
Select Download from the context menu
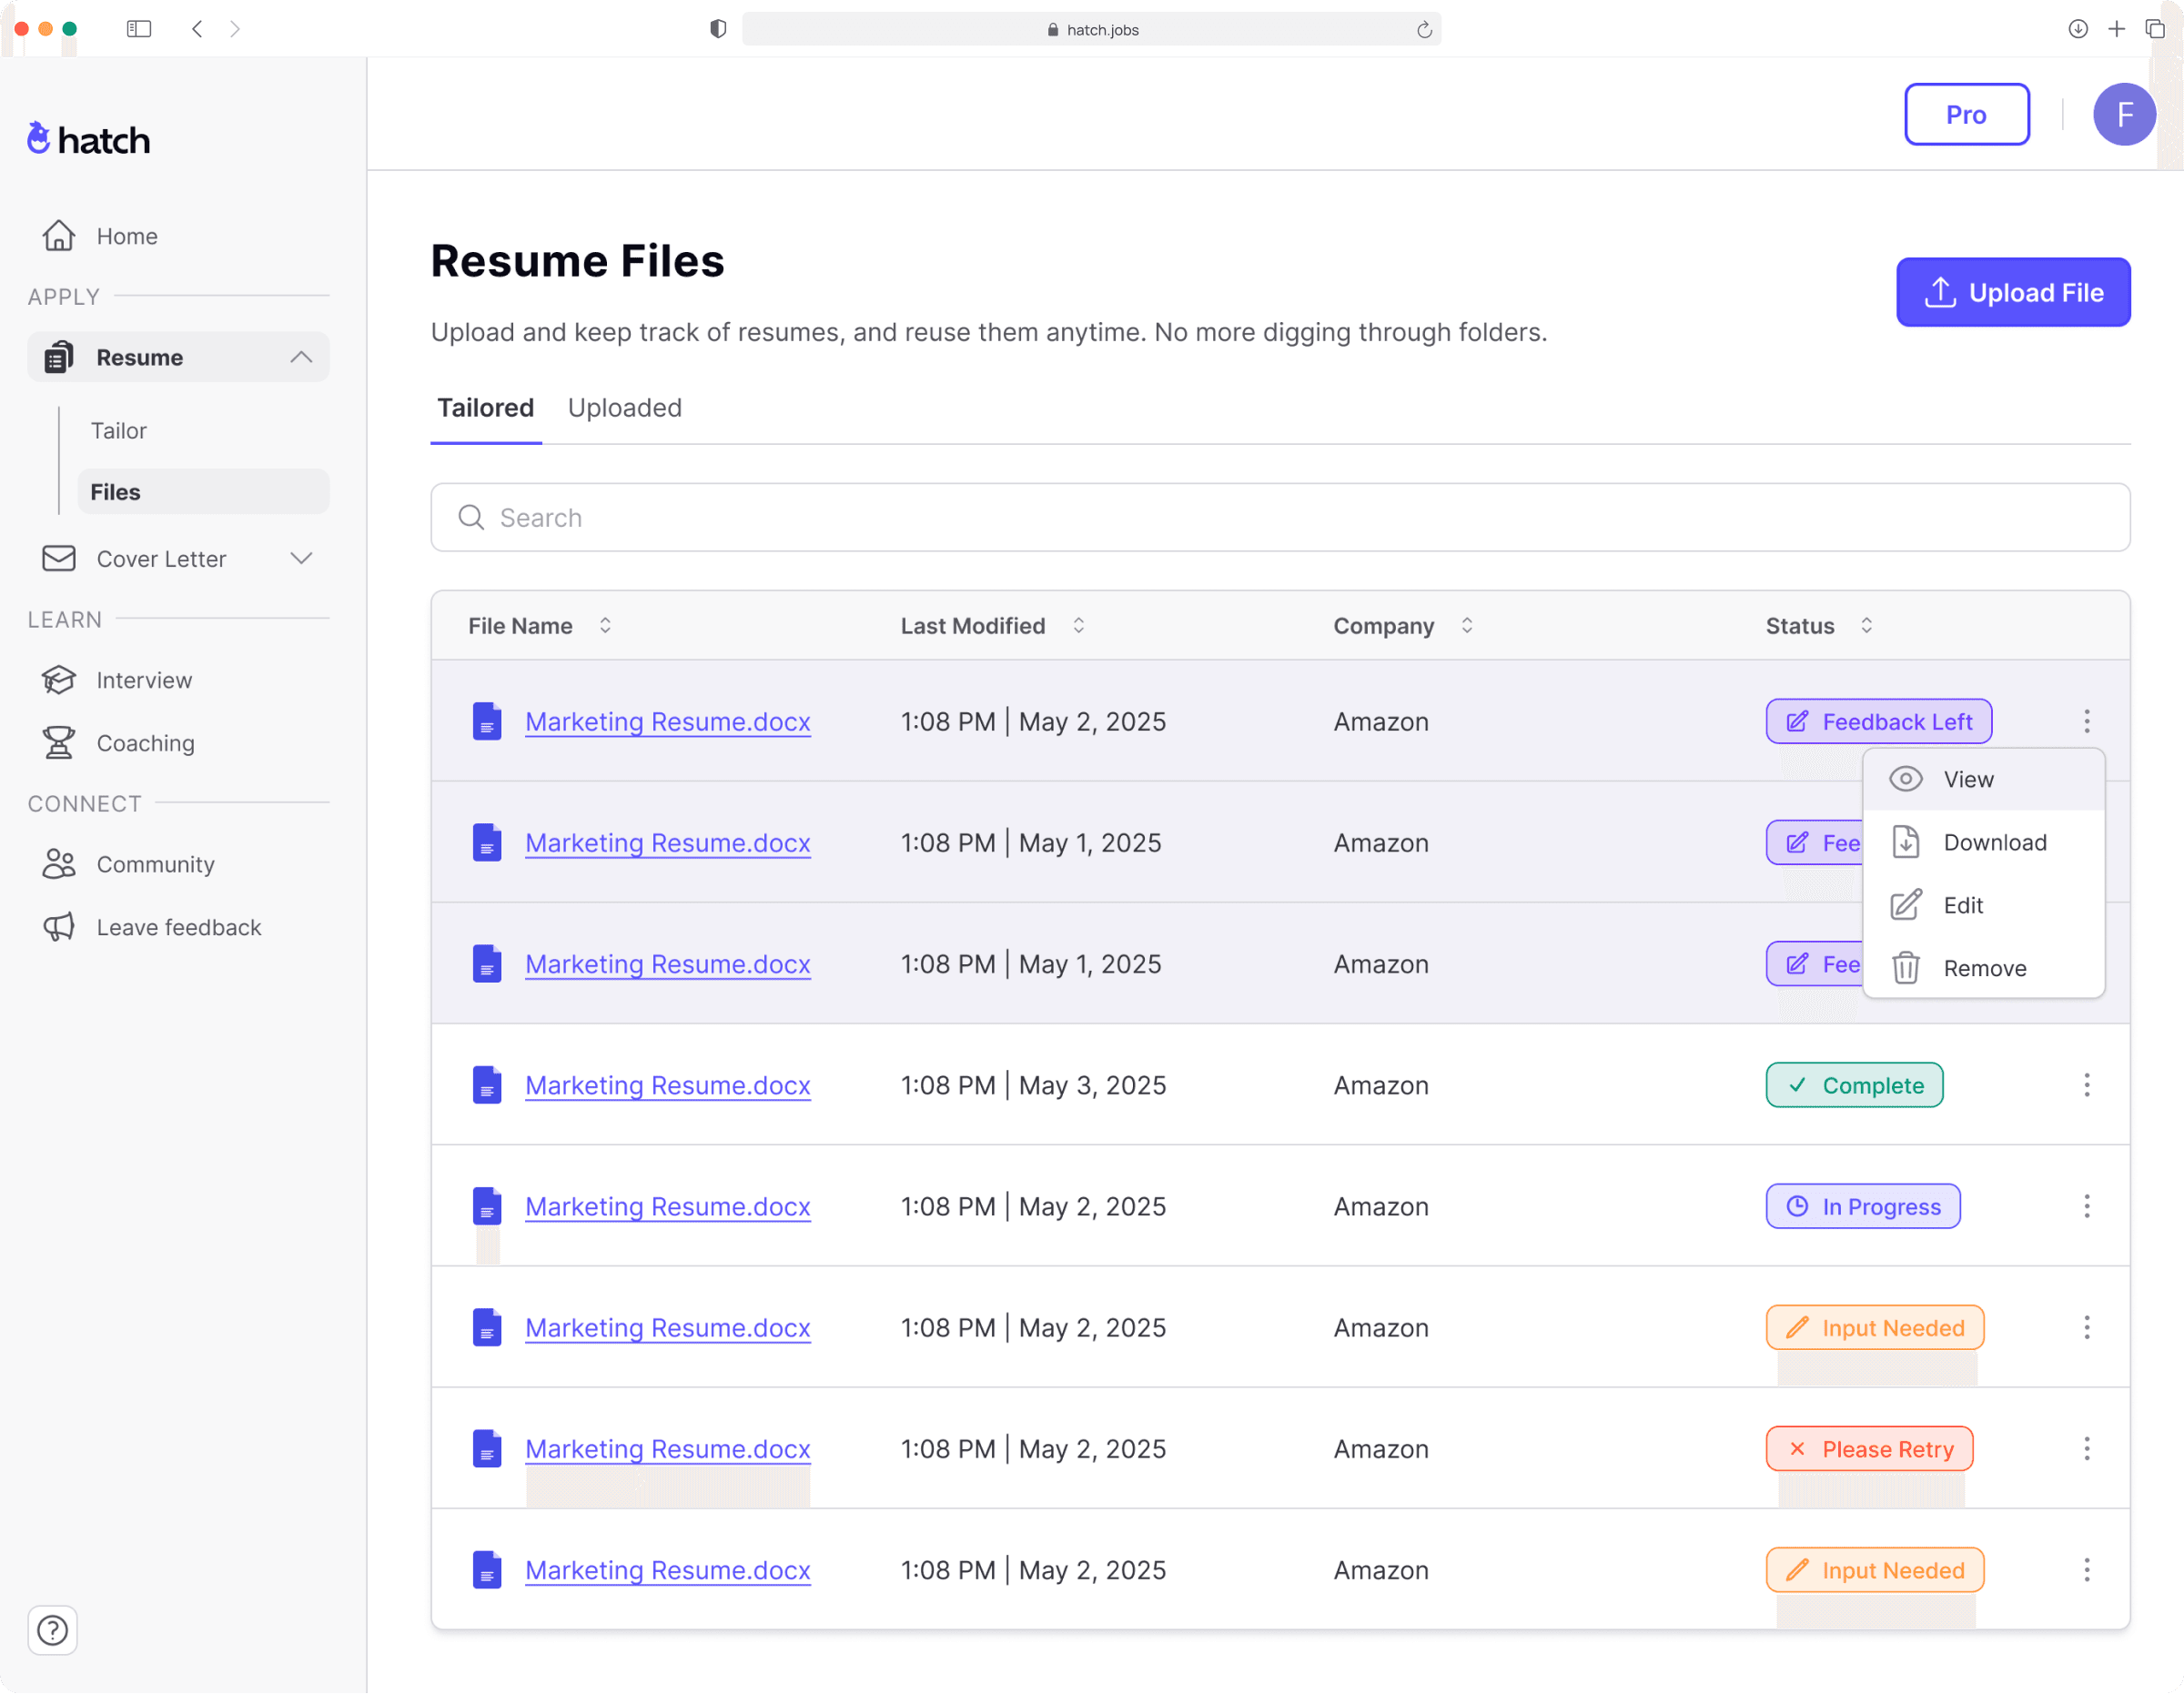[1994, 842]
